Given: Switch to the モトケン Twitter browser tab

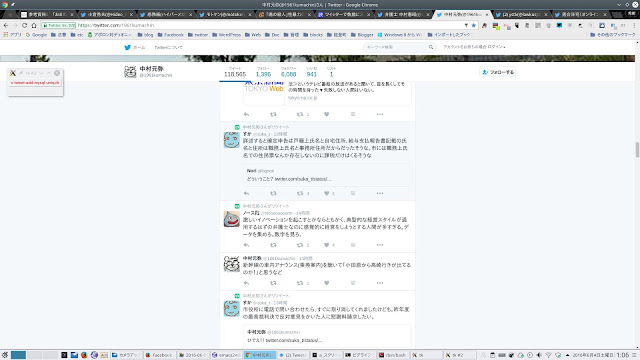Looking at the screenshot, I should [x=225, y=14].
